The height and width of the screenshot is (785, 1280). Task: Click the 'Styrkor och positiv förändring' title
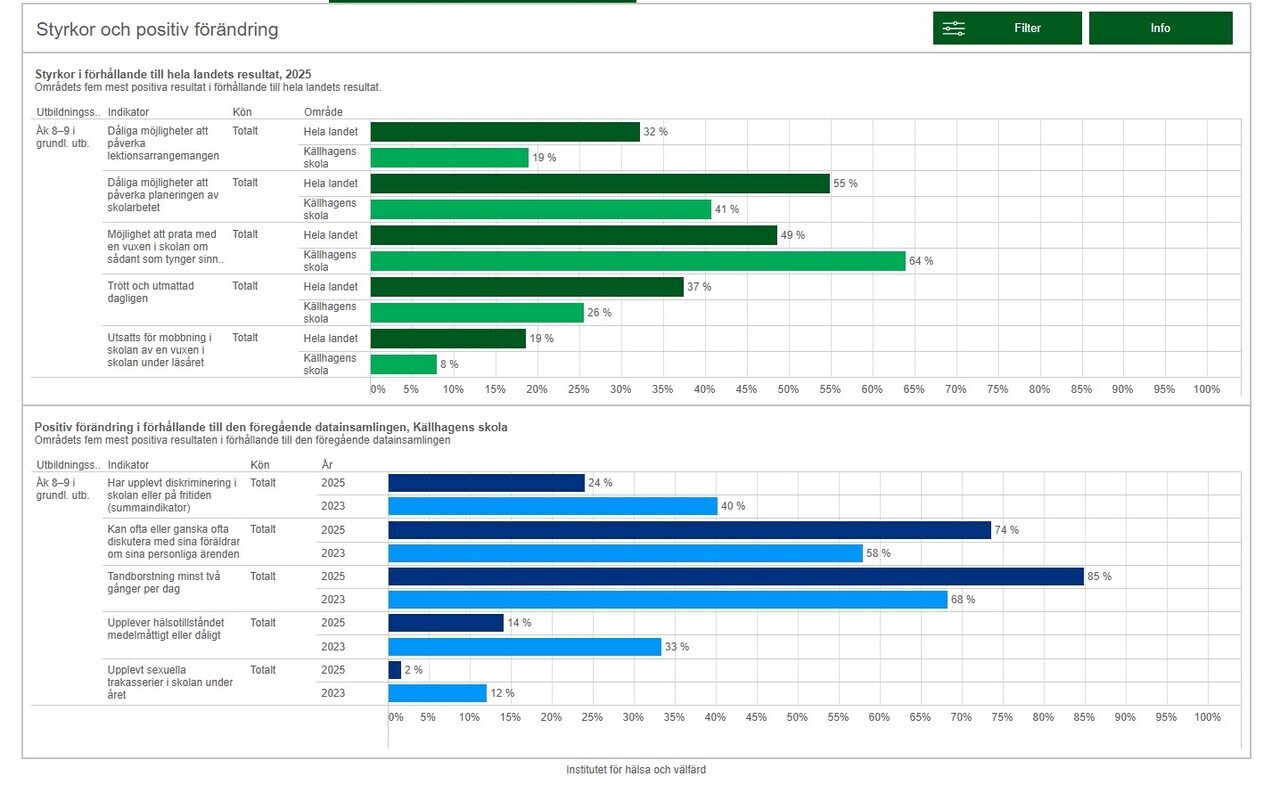pos(157,30)
